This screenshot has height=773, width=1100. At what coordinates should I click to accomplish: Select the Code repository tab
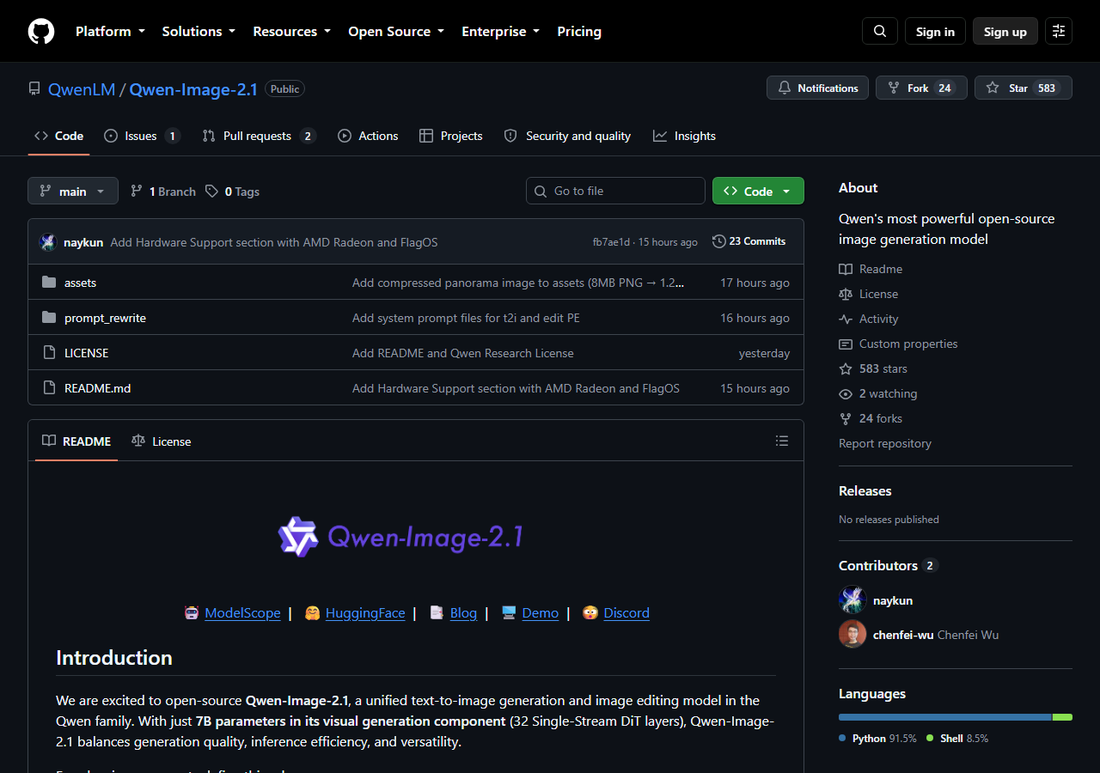(x=60, y=136)
